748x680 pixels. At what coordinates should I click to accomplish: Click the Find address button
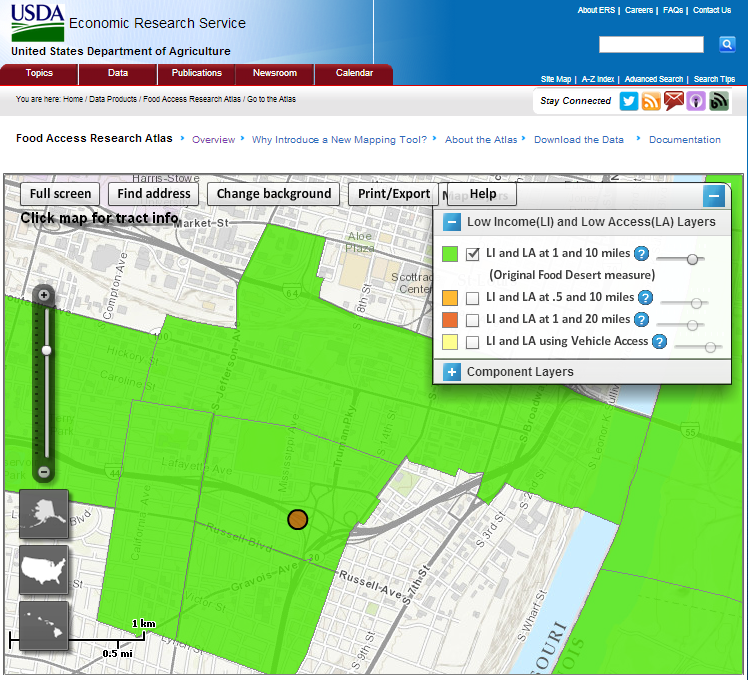coord(154,194)
